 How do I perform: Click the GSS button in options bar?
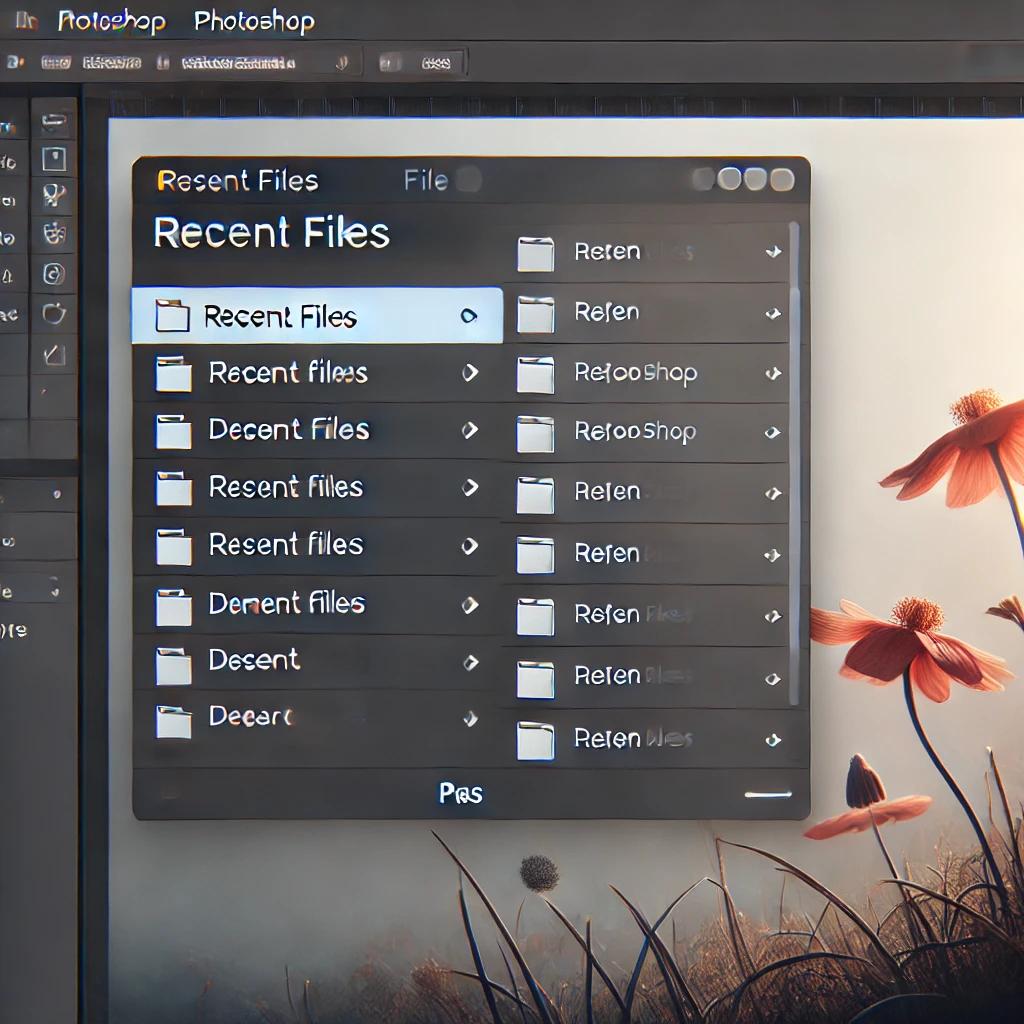click(x=436, y=63)
